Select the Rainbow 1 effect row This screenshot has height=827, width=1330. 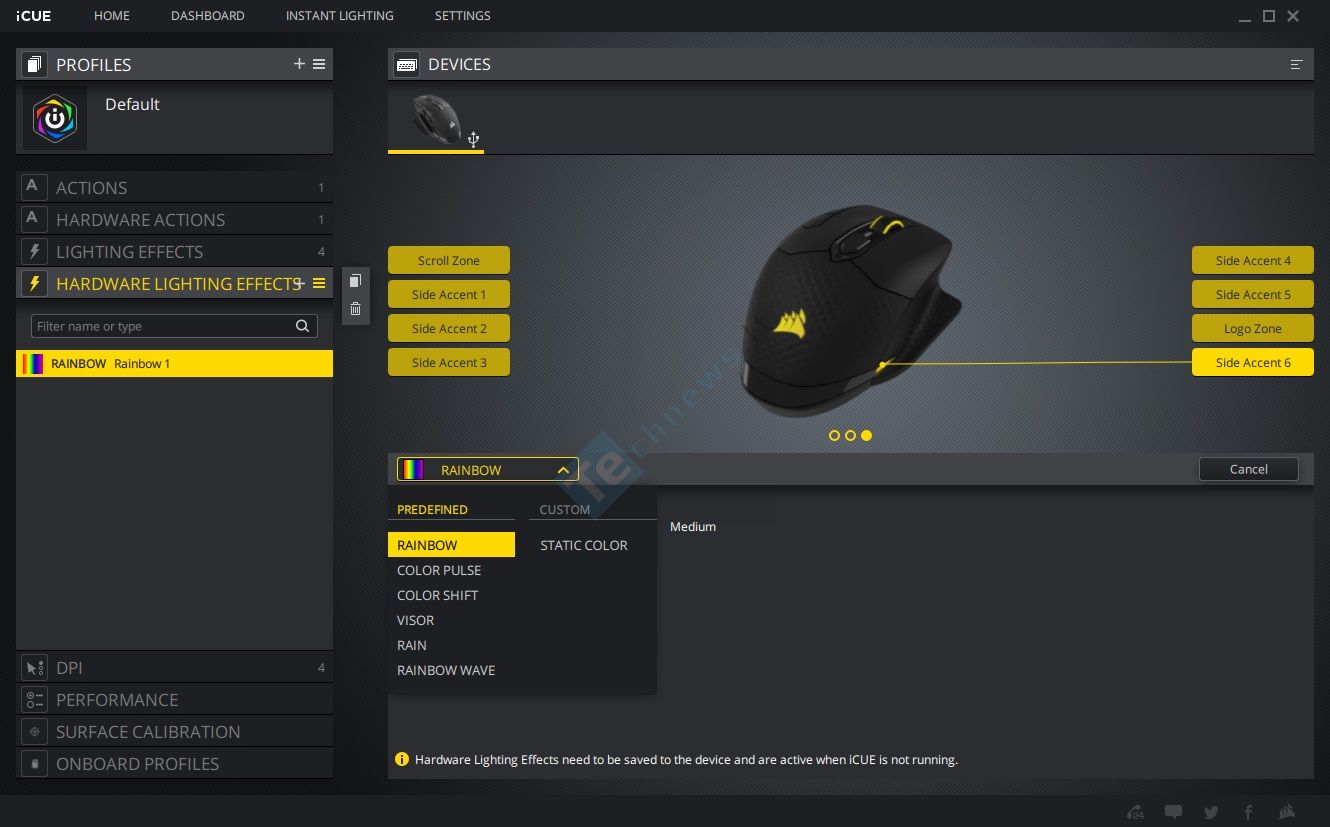coord(174,363)
